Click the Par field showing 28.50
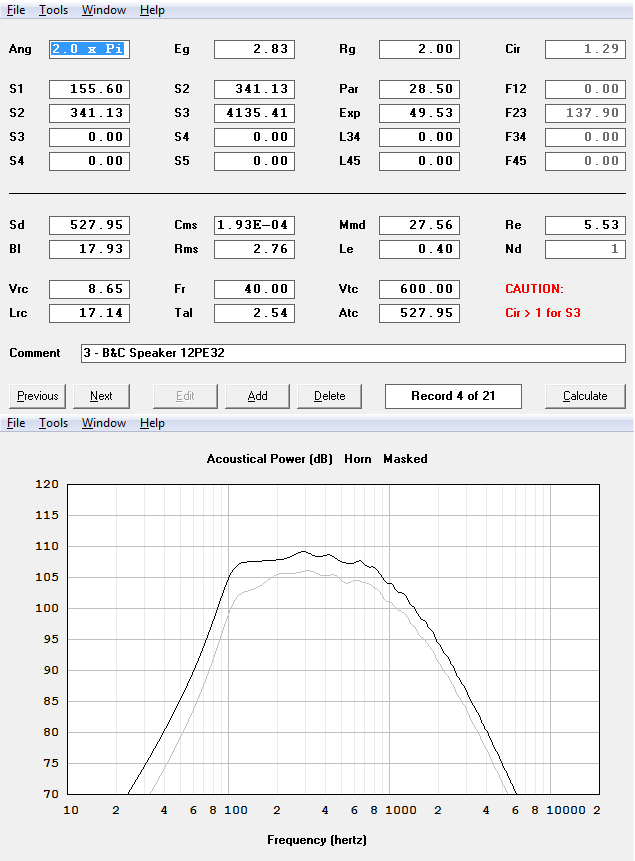The image size is (635, 861). [x=419, y=89]
